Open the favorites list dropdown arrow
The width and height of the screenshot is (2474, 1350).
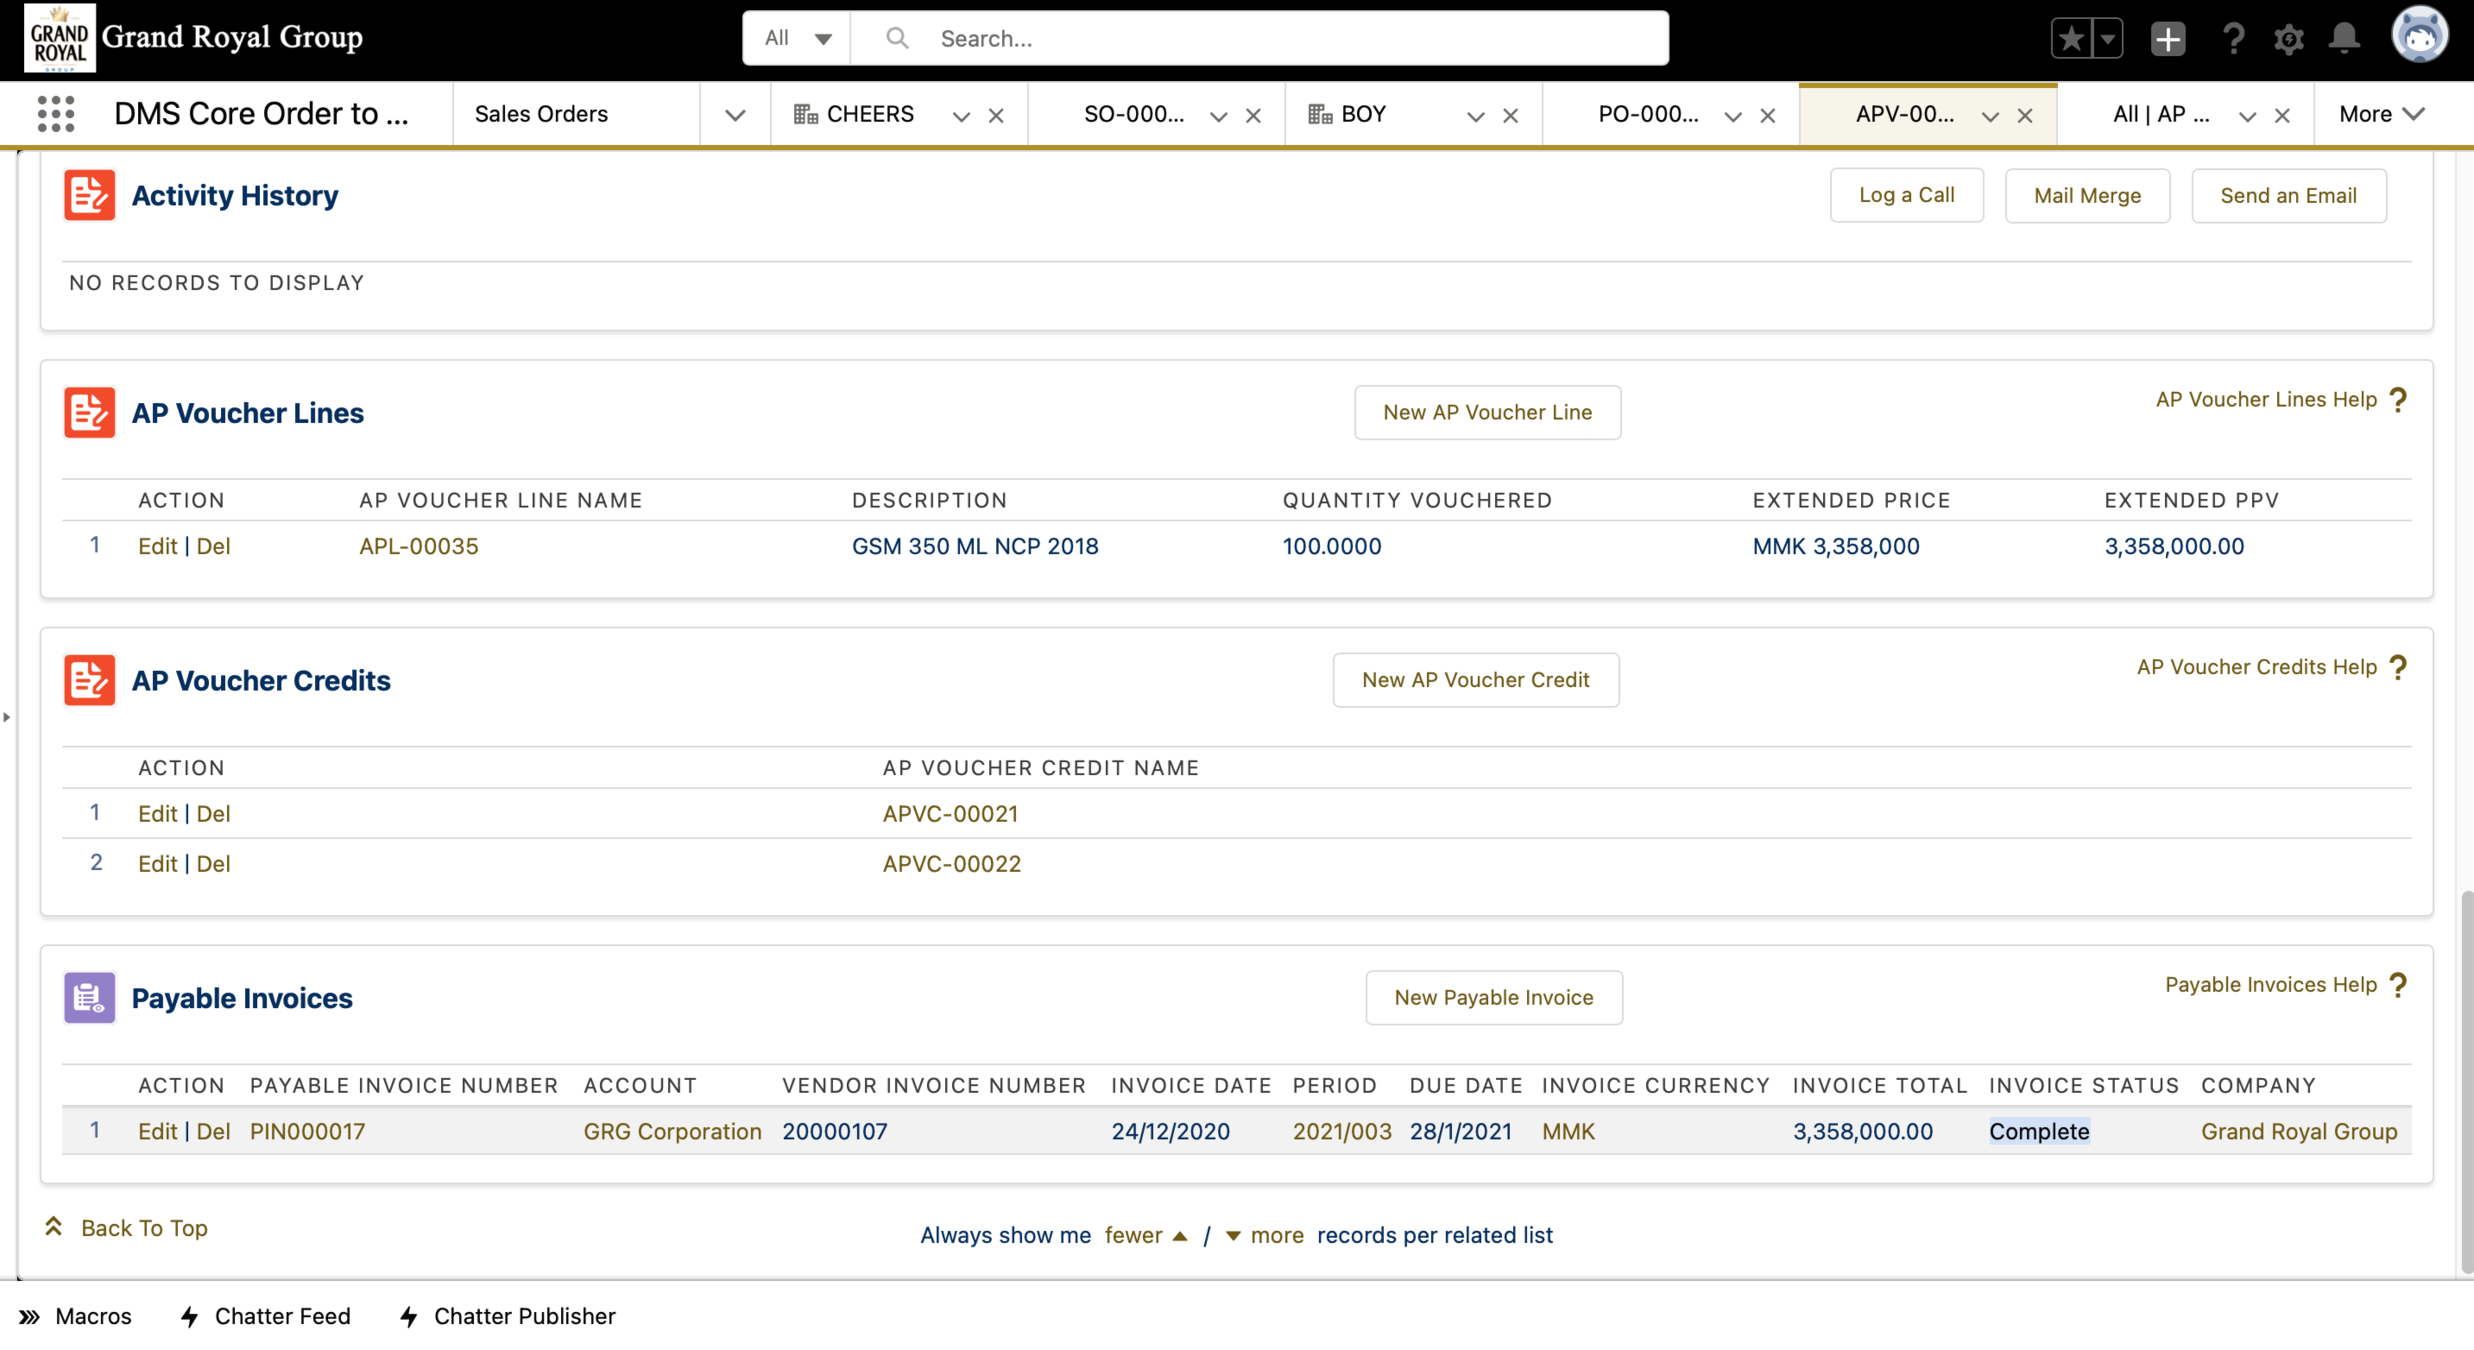tap(2106, 38)
